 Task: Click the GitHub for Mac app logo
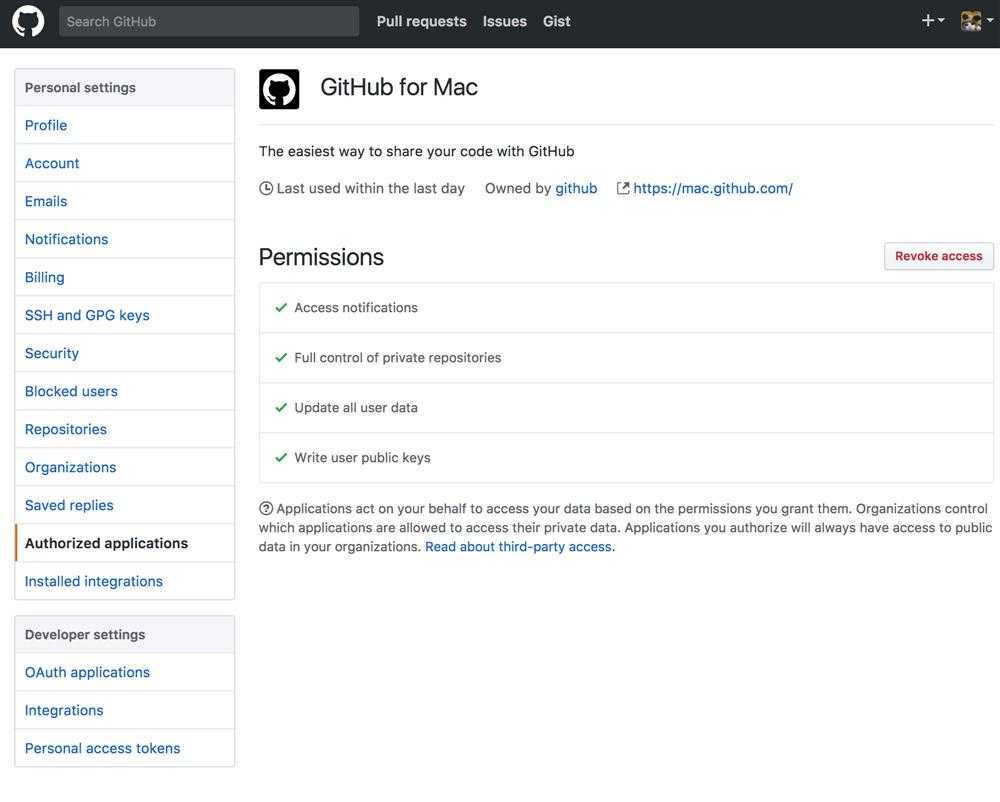[x=279, y=89]
